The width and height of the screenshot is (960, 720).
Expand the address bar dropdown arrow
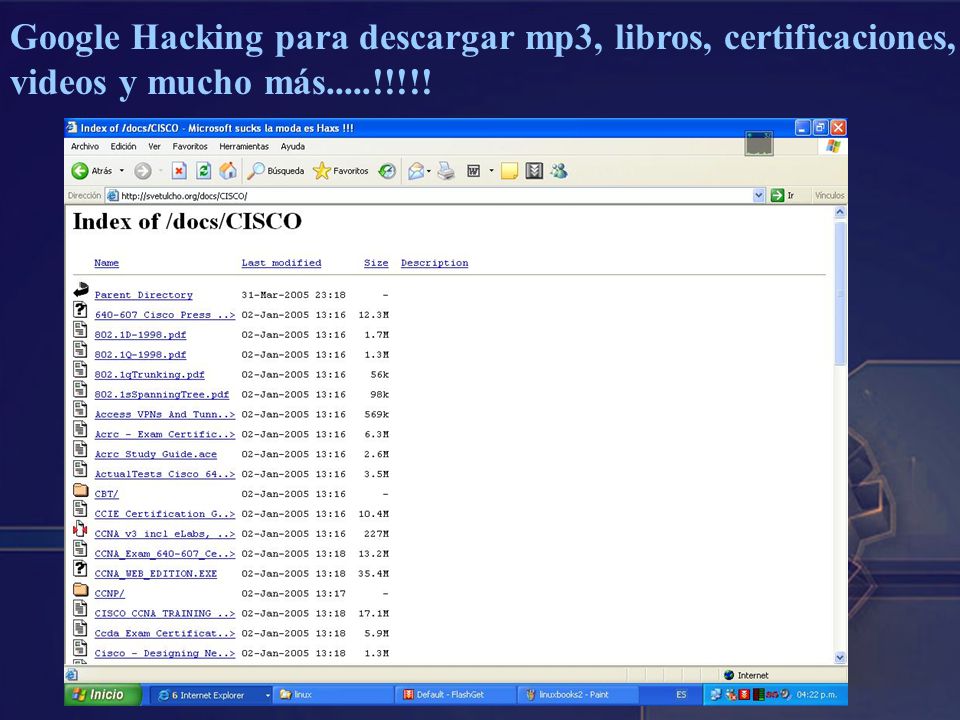tap(759, 195)
